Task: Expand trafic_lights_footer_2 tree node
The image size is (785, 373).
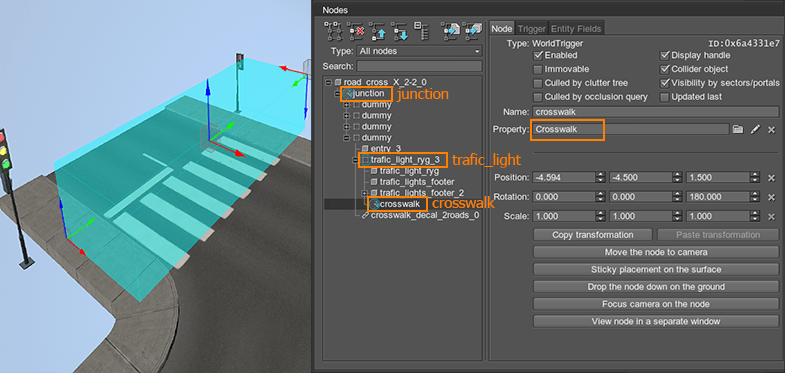Action: point(365,193)
